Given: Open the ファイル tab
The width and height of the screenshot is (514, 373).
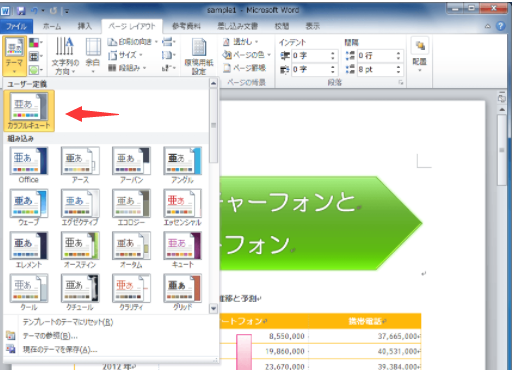Looking at the screenshot, I should [x=16, y=26].
